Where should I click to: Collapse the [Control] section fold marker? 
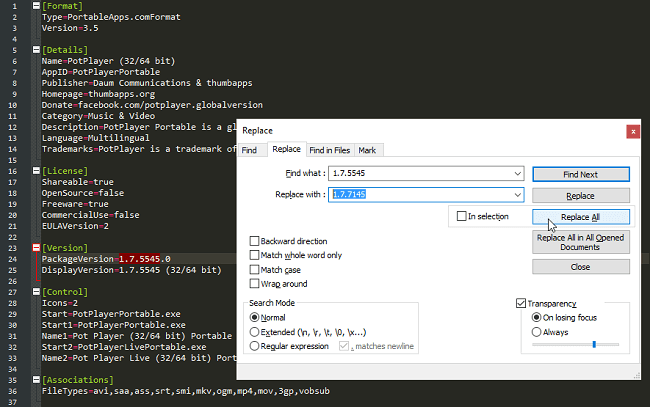36,292
